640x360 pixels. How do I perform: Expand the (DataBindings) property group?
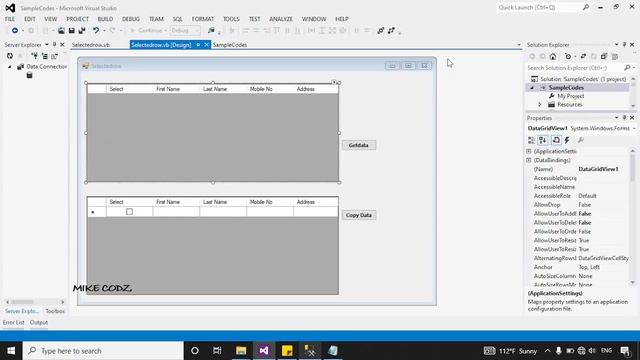tap(529, 160)
